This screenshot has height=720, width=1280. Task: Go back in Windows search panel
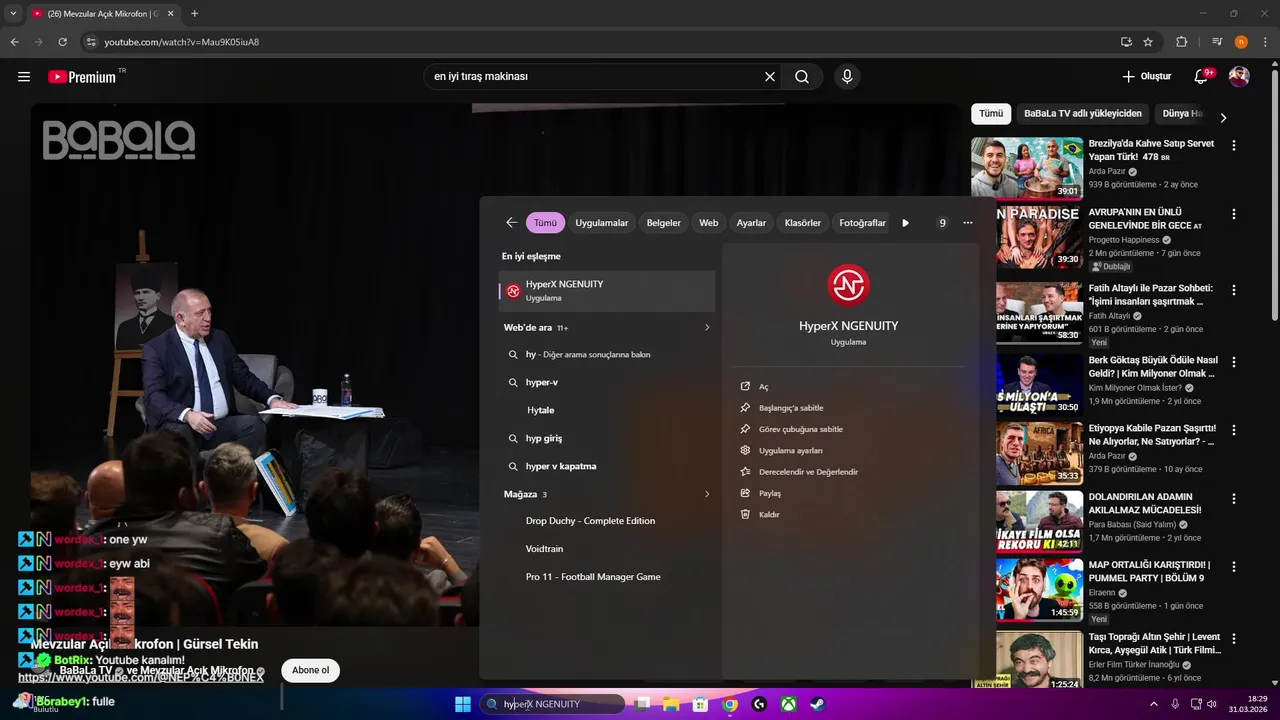pos(512,223)
